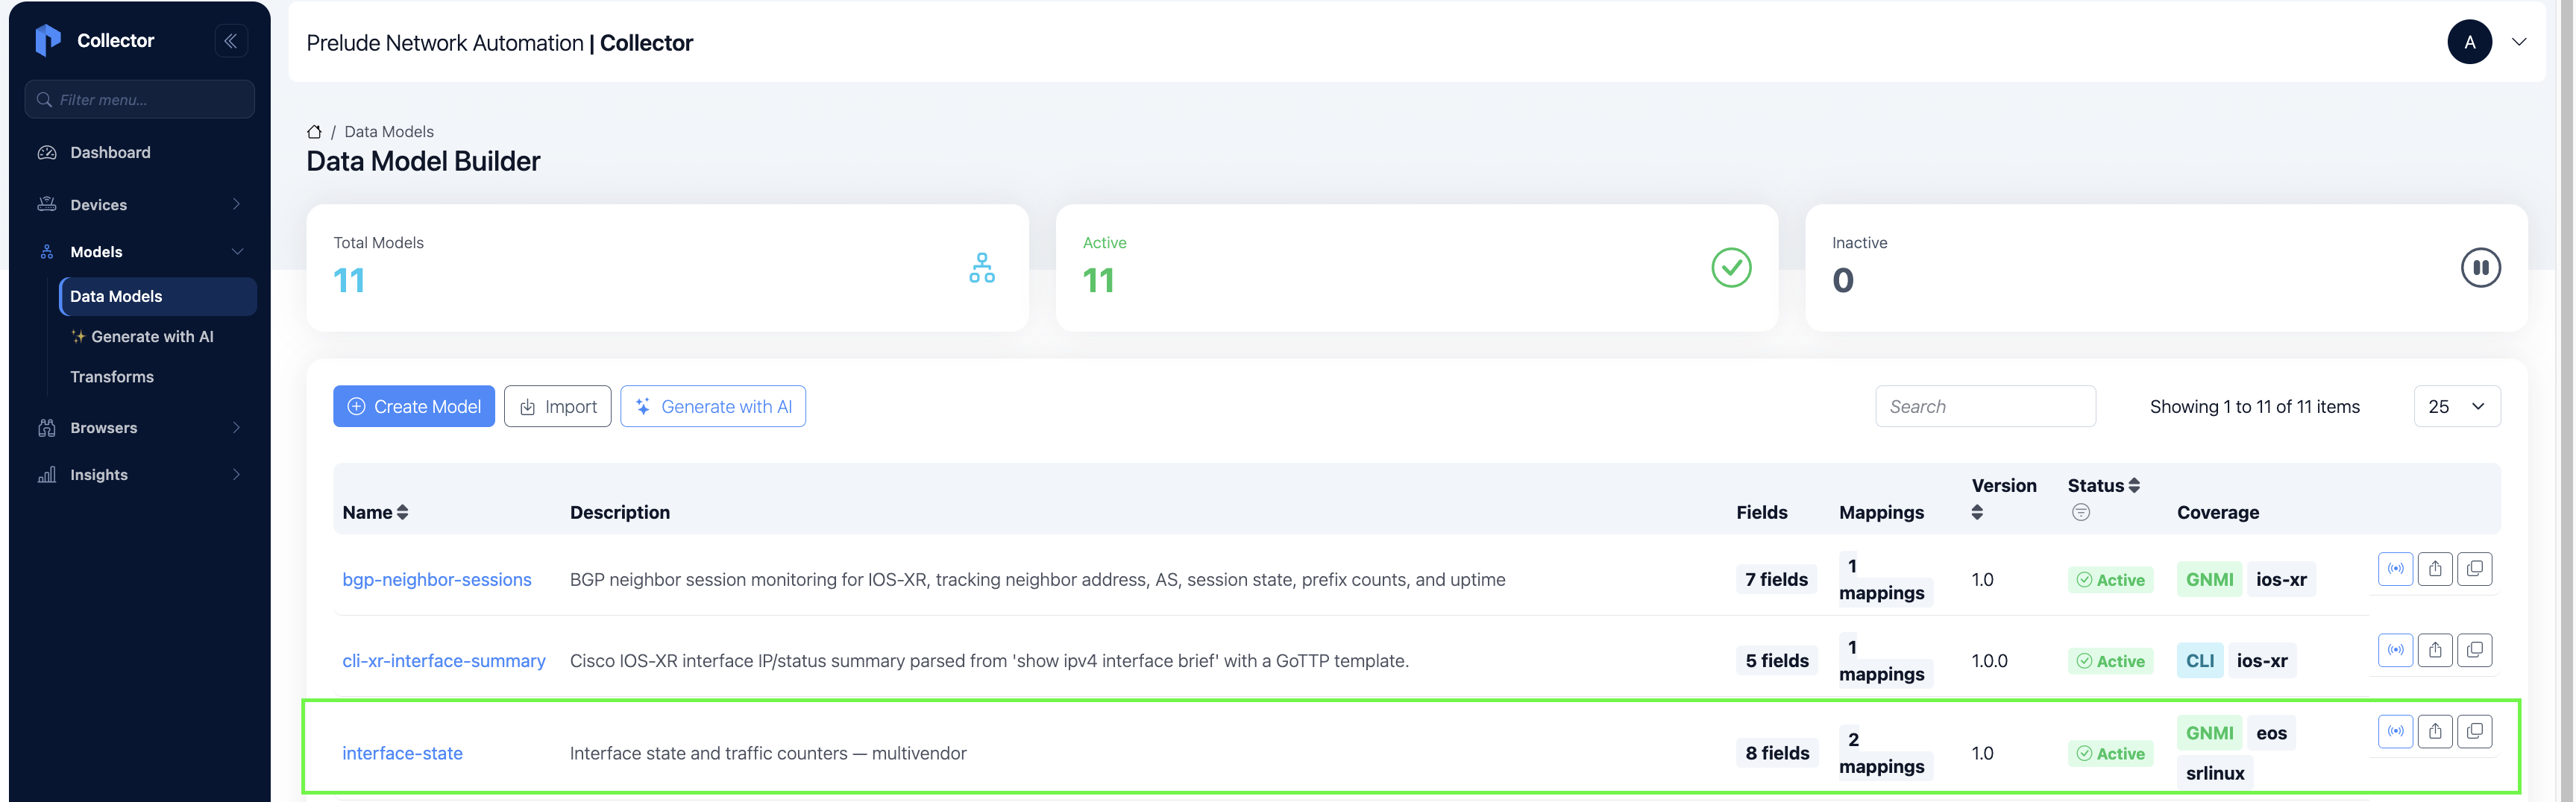Click the Create Model button
The width and height of the screenshot is (2576, 802).
coord(414,406)
